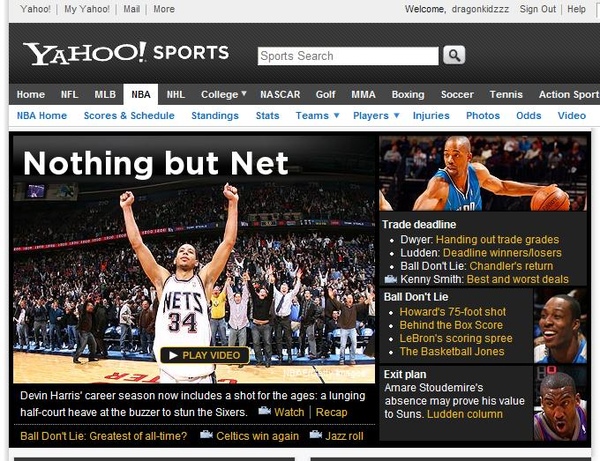Go to NBA Home
The width and height of the screenshot is (600, 461).
point(42,116)
